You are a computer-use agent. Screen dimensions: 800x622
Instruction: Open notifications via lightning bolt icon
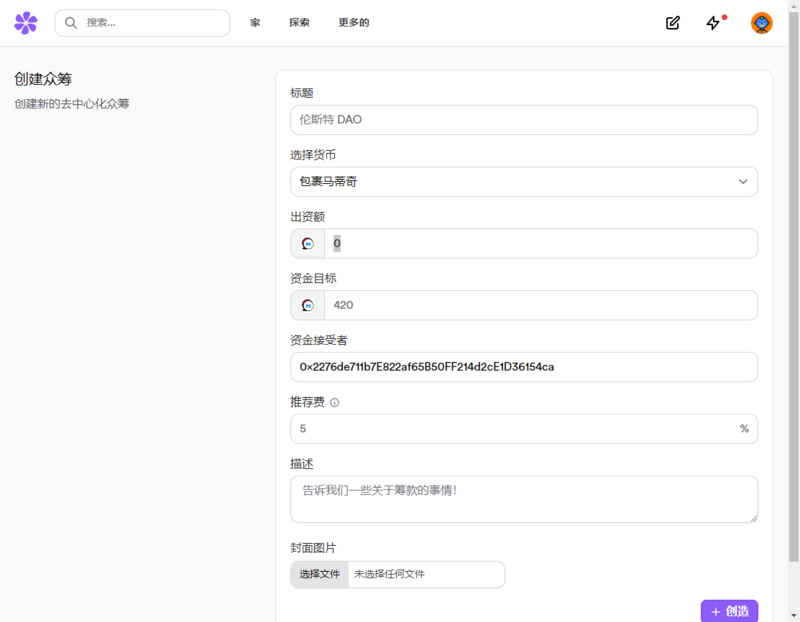[x=712, y=22]
